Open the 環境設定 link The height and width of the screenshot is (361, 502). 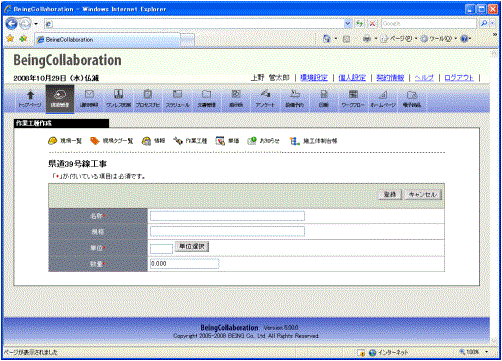point(314,78)
